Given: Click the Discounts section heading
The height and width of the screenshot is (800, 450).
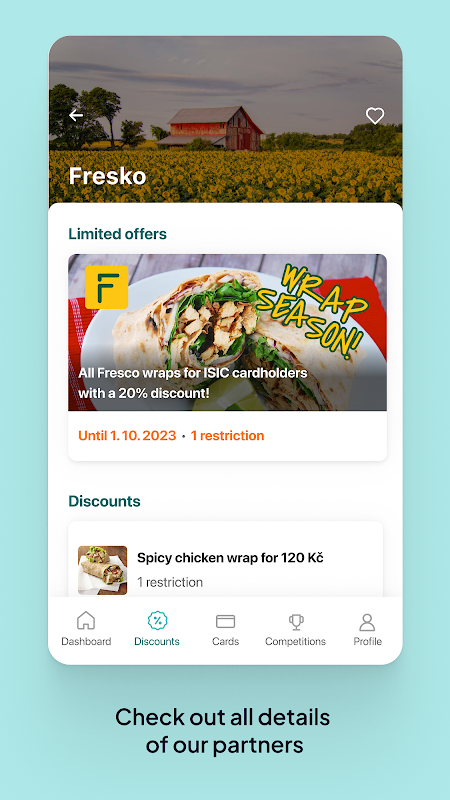Looking at the screenshot, I should 105,501.
